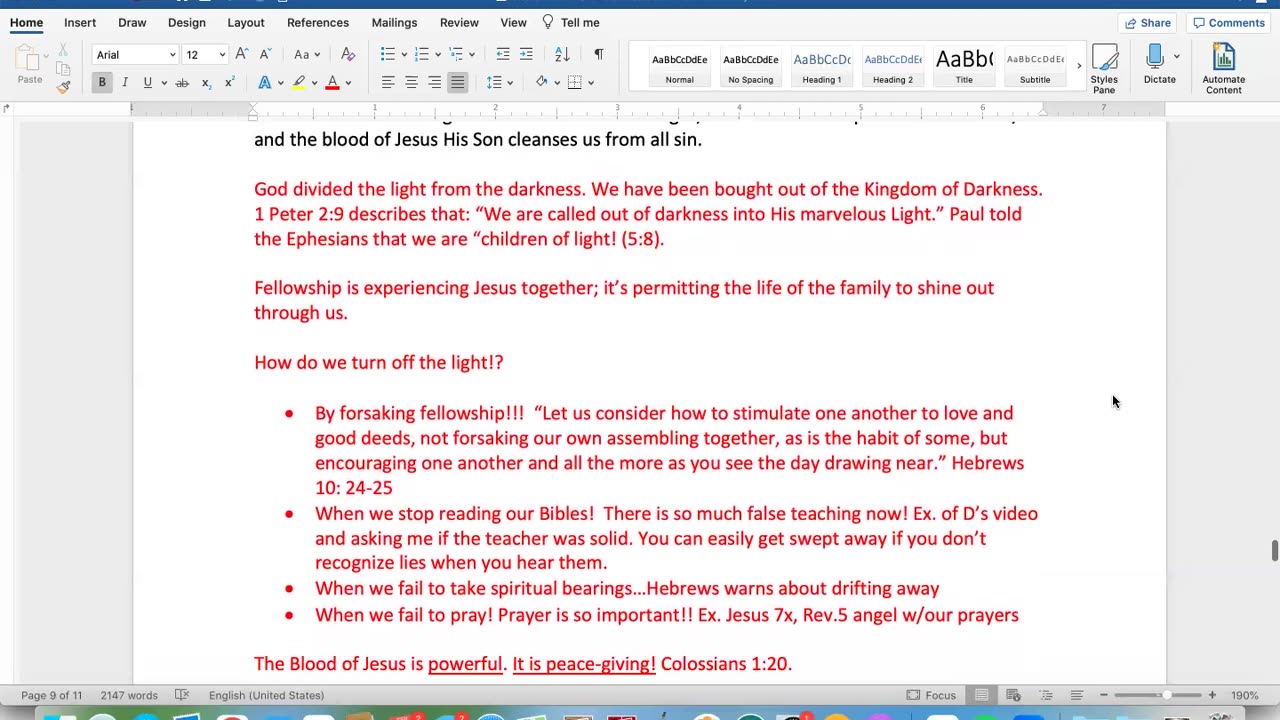The width and height of the screenshot is (1280, 720).
Task: Click the multilevel list icon
Action: click(x=456, y=54)
